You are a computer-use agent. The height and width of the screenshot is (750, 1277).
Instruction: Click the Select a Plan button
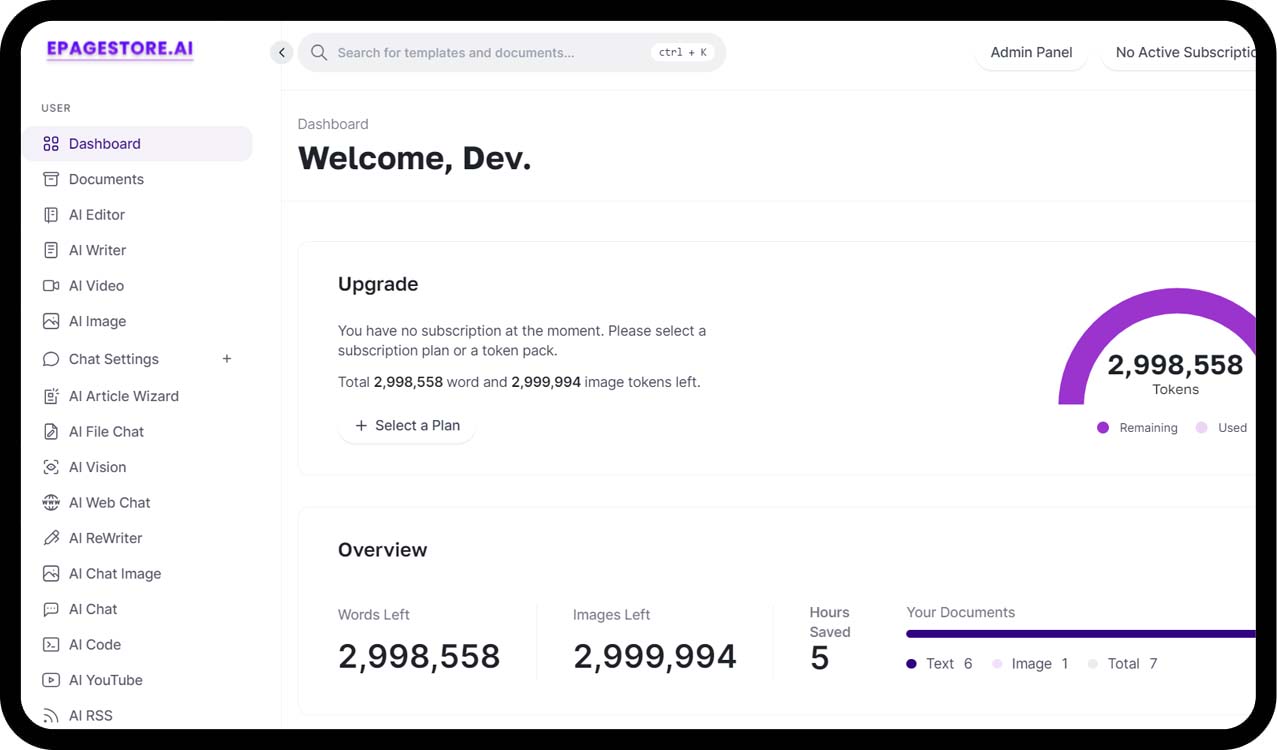[x=407, y=425]
